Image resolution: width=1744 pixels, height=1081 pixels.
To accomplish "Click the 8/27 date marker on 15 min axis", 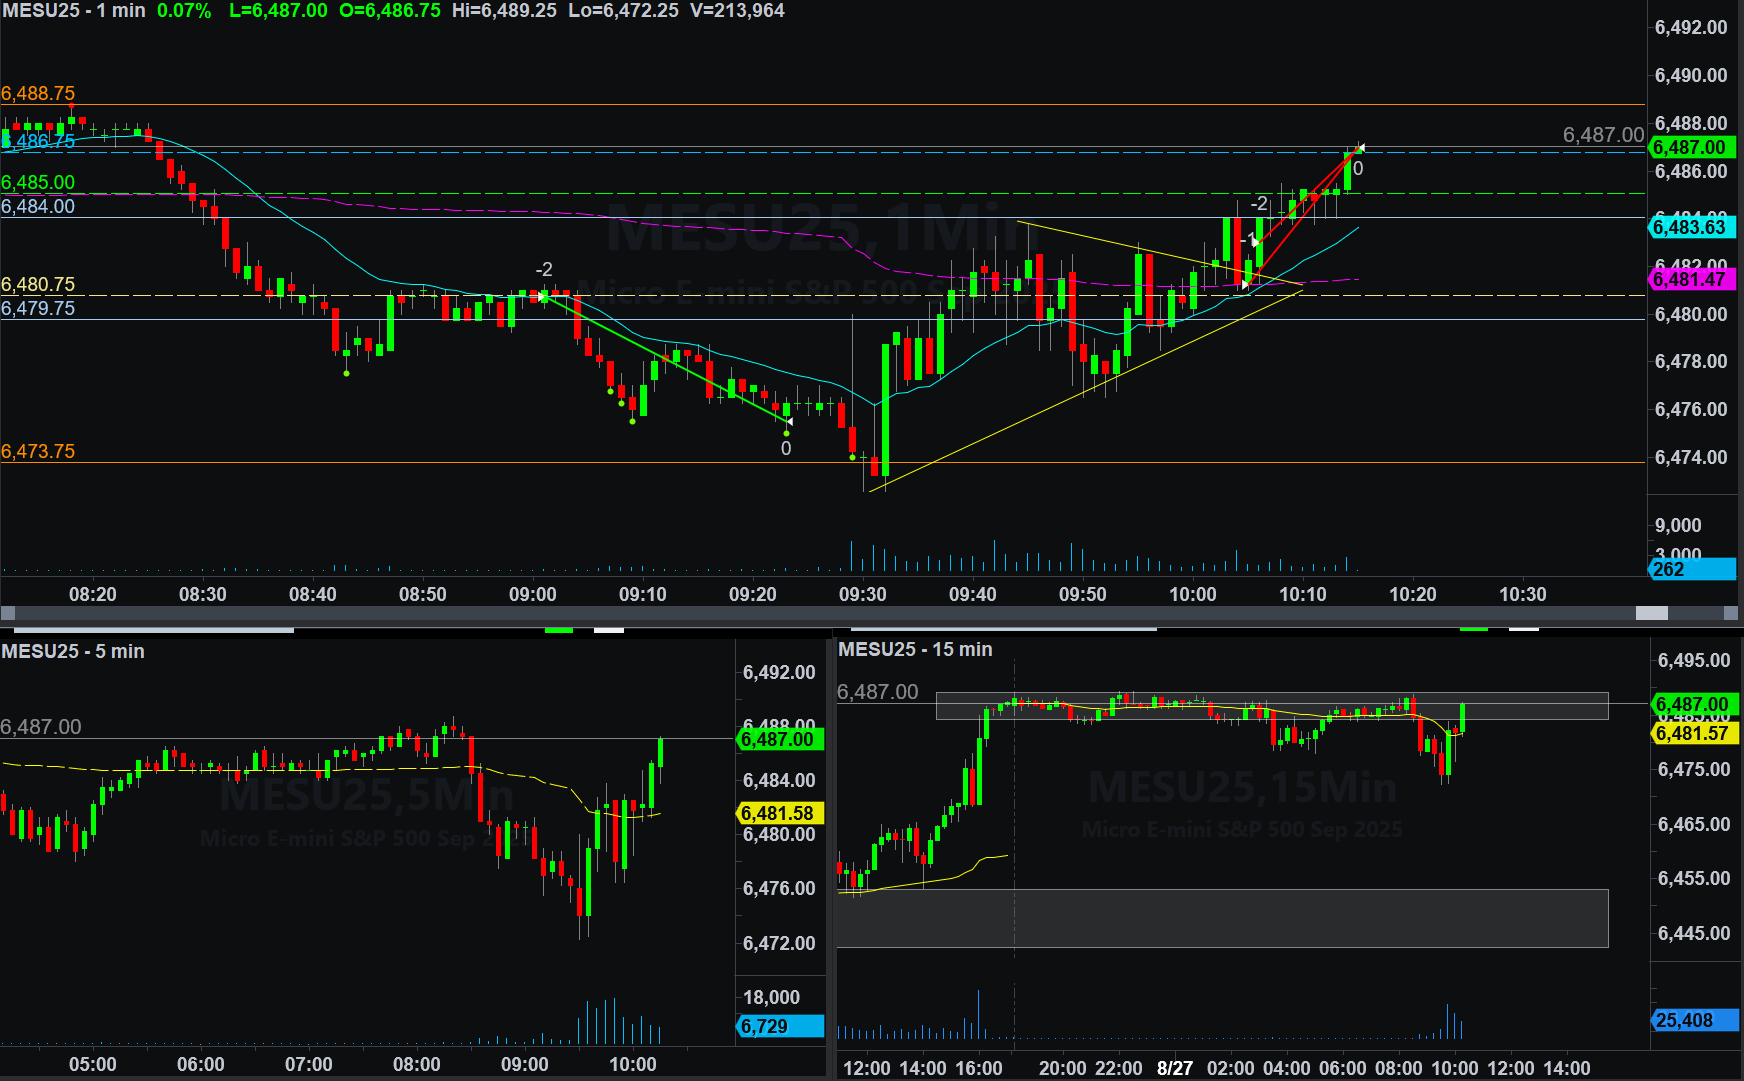I will (x=1174, y=1068).
